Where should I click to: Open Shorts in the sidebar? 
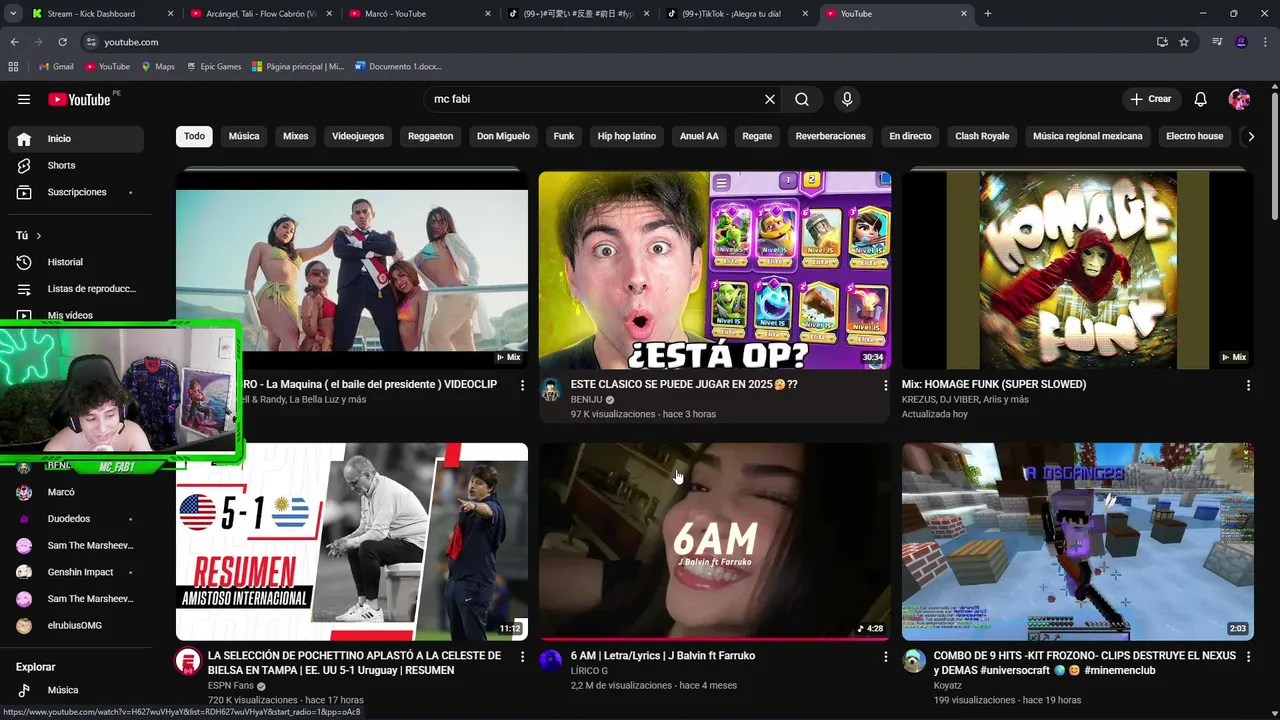pyautogui.click(x=76, y=165)
